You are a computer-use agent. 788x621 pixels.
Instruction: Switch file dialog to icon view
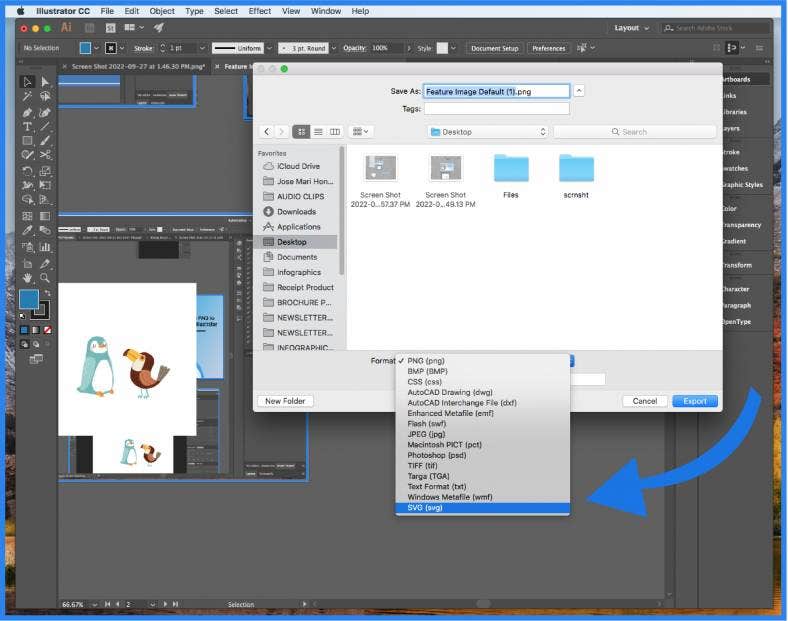301,132
